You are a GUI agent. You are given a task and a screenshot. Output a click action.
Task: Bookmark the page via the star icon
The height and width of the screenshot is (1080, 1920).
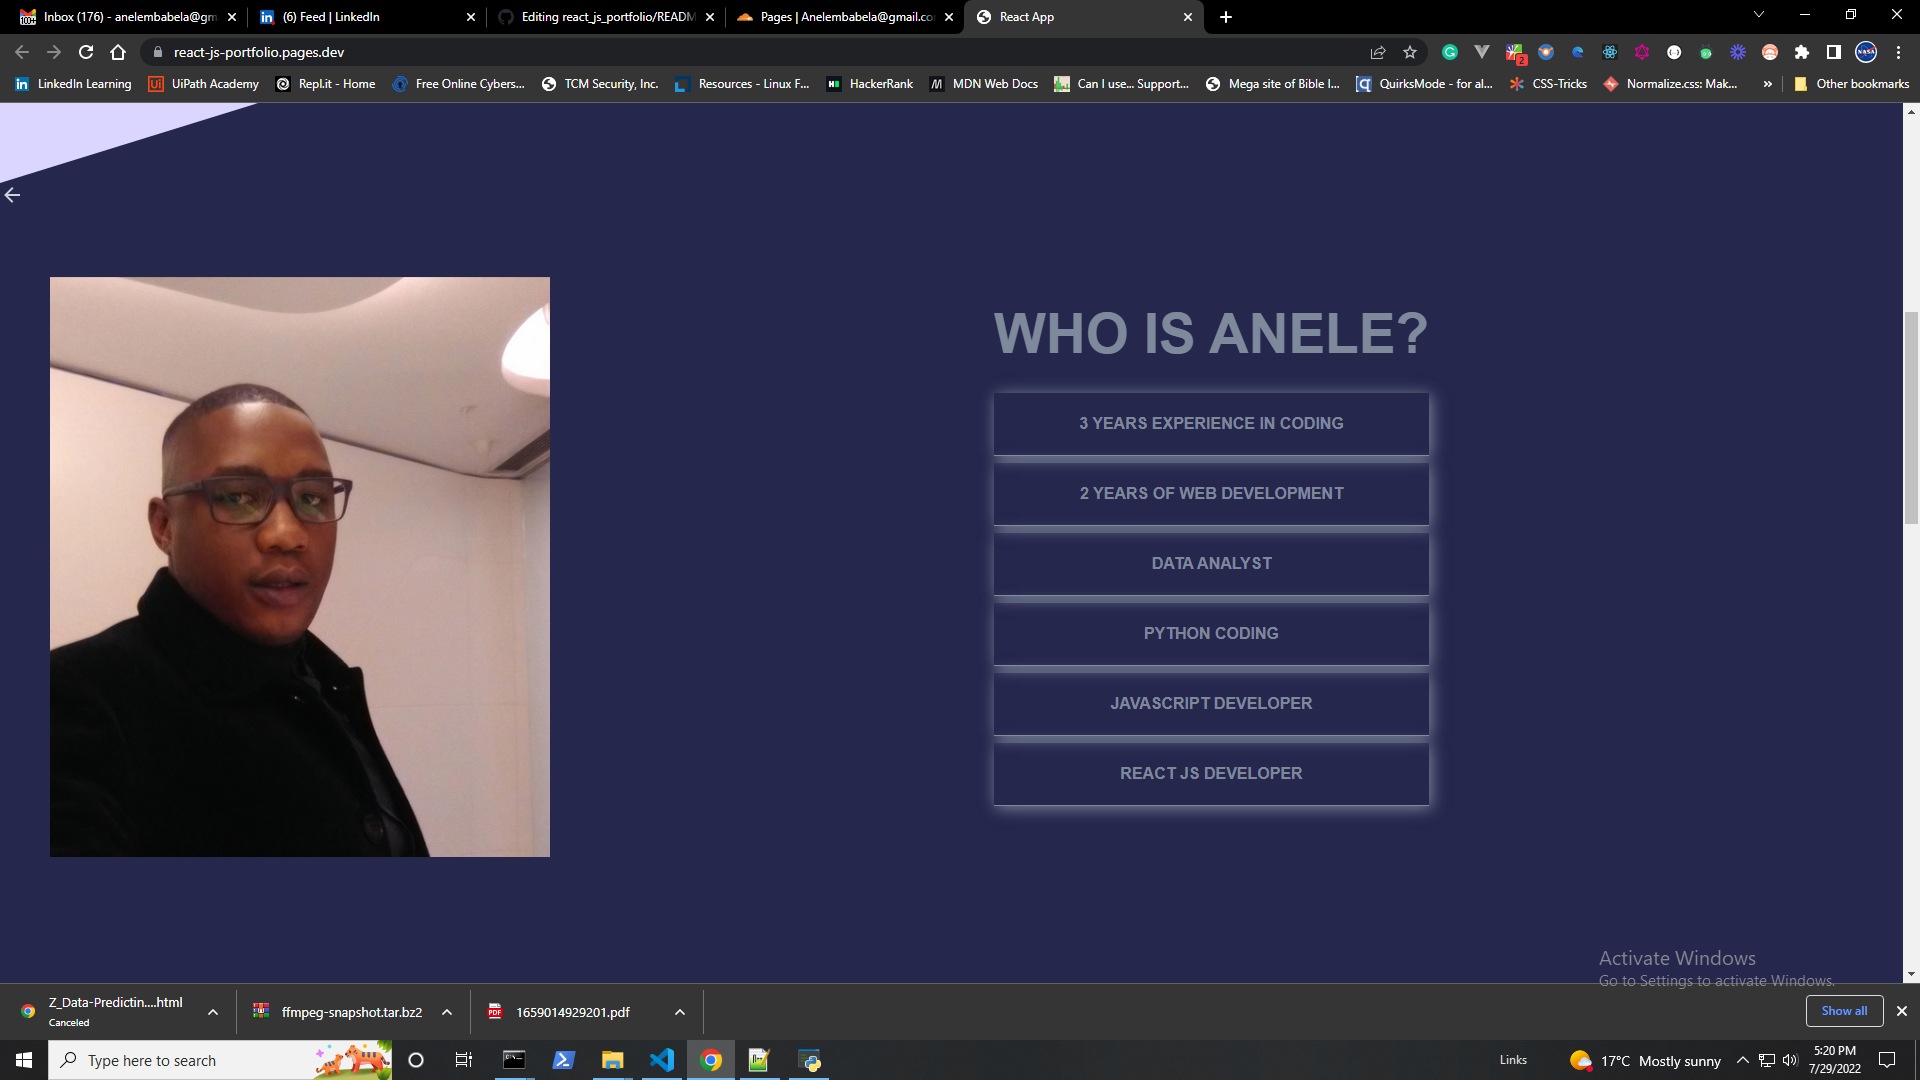pos(1410,52)
